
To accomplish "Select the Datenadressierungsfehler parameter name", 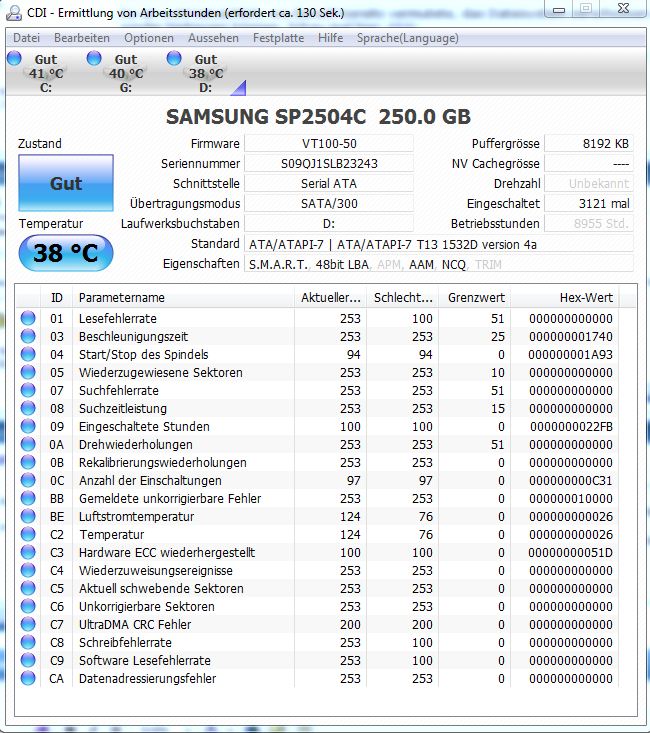I will (x=147, y=678).
